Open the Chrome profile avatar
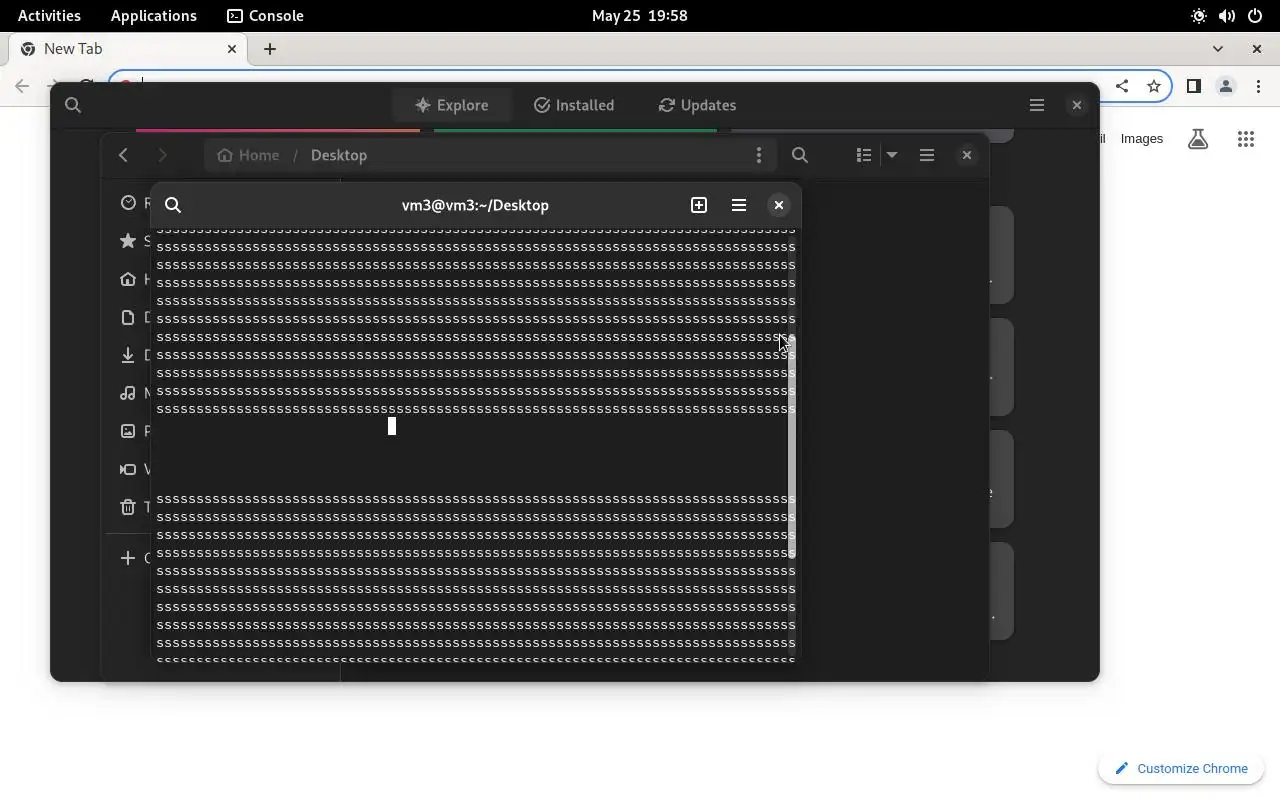Screen dimensions: 1280x800 click(x=1226, y=86)
